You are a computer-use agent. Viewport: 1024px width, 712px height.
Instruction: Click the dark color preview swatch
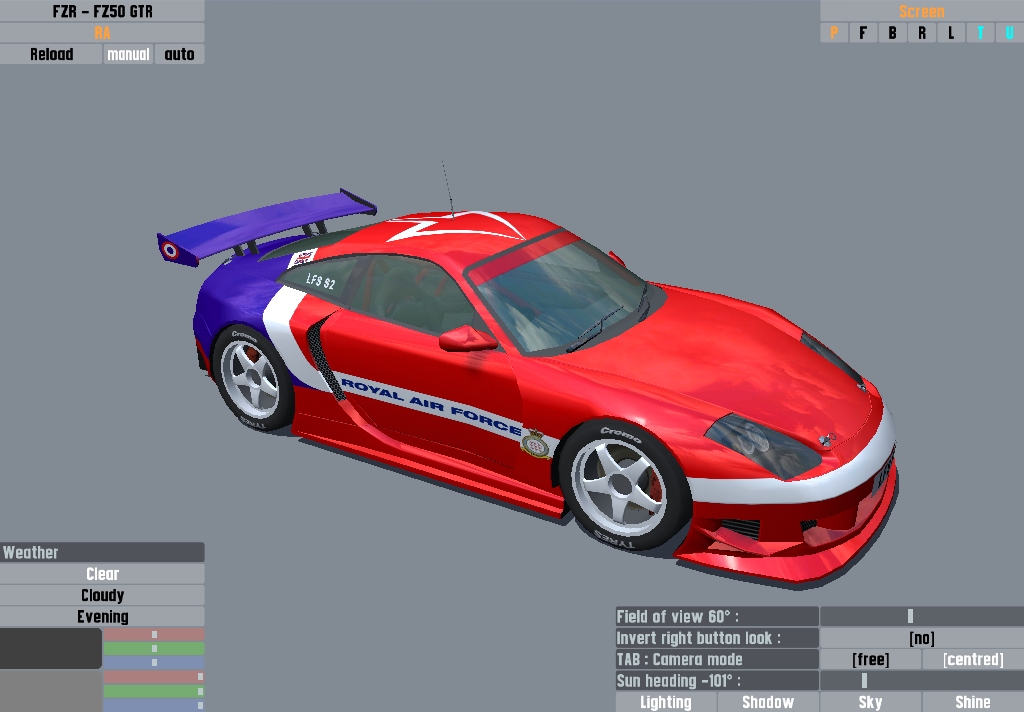click(x=51, y=648)
